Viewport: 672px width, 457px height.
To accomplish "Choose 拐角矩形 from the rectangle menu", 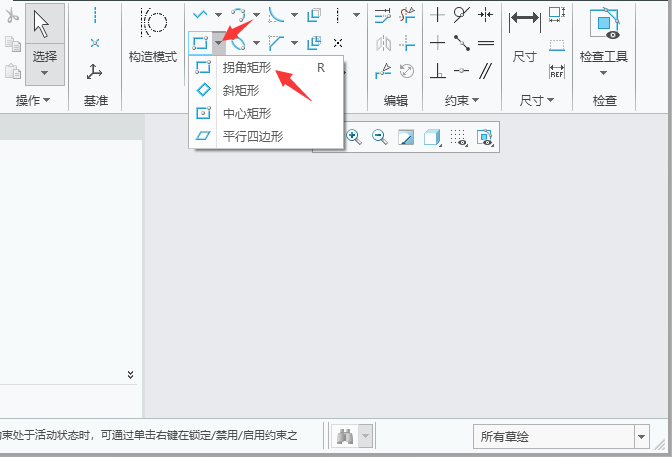I will point(266,68).
